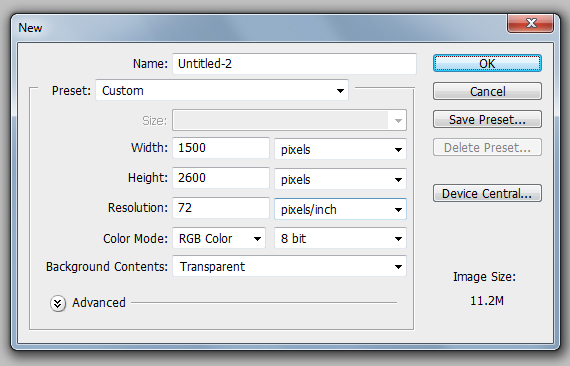Open the Preset dropdown showing Custom
This screenshot has height=366, width=570.
(222, 90)
